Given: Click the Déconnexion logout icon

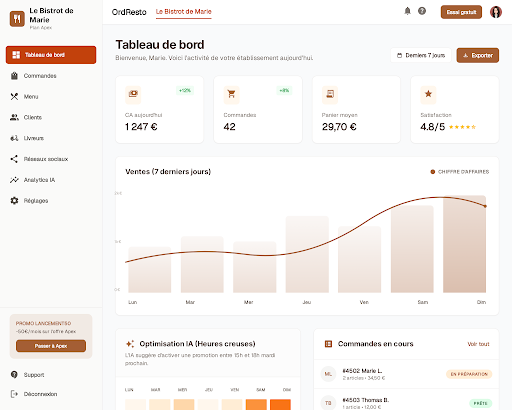Looking at the screenshot, I should tap(14, 394).
